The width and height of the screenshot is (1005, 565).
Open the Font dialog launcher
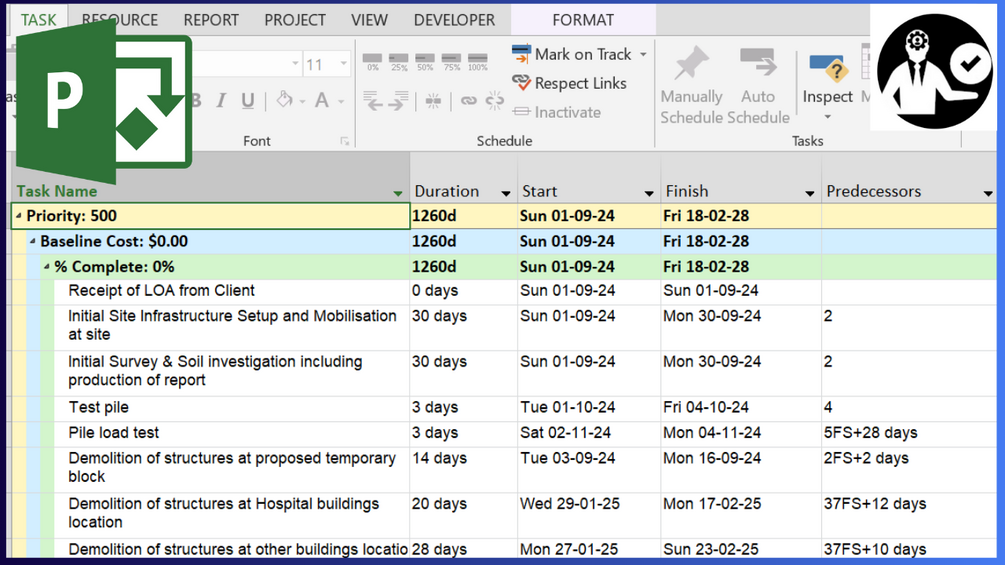pyautogui.click(x=345, y=142)
